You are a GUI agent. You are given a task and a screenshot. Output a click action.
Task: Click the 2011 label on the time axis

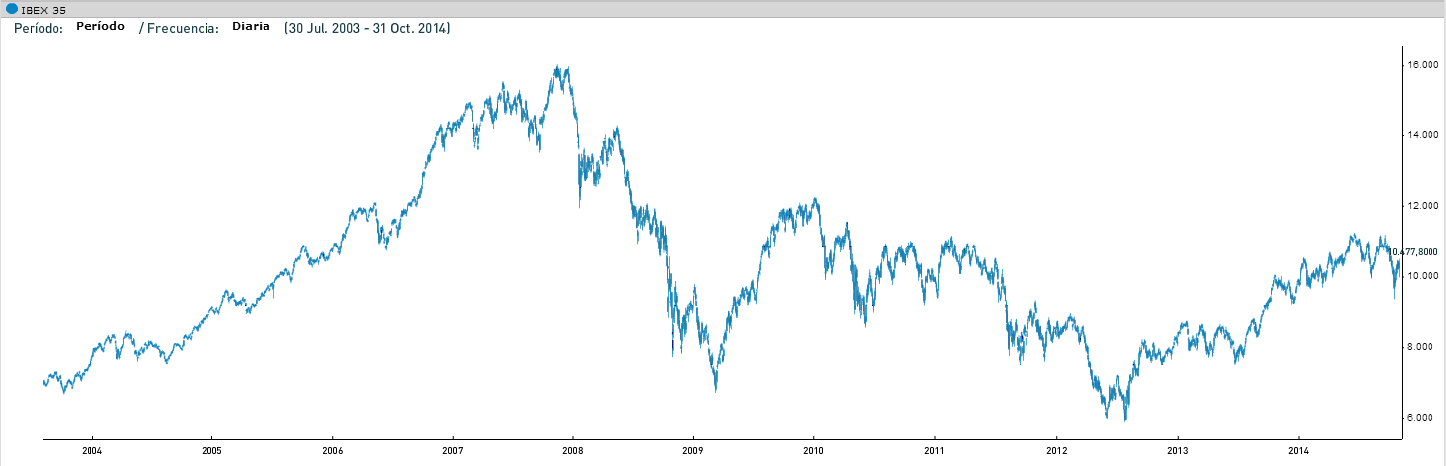(935, 451)
